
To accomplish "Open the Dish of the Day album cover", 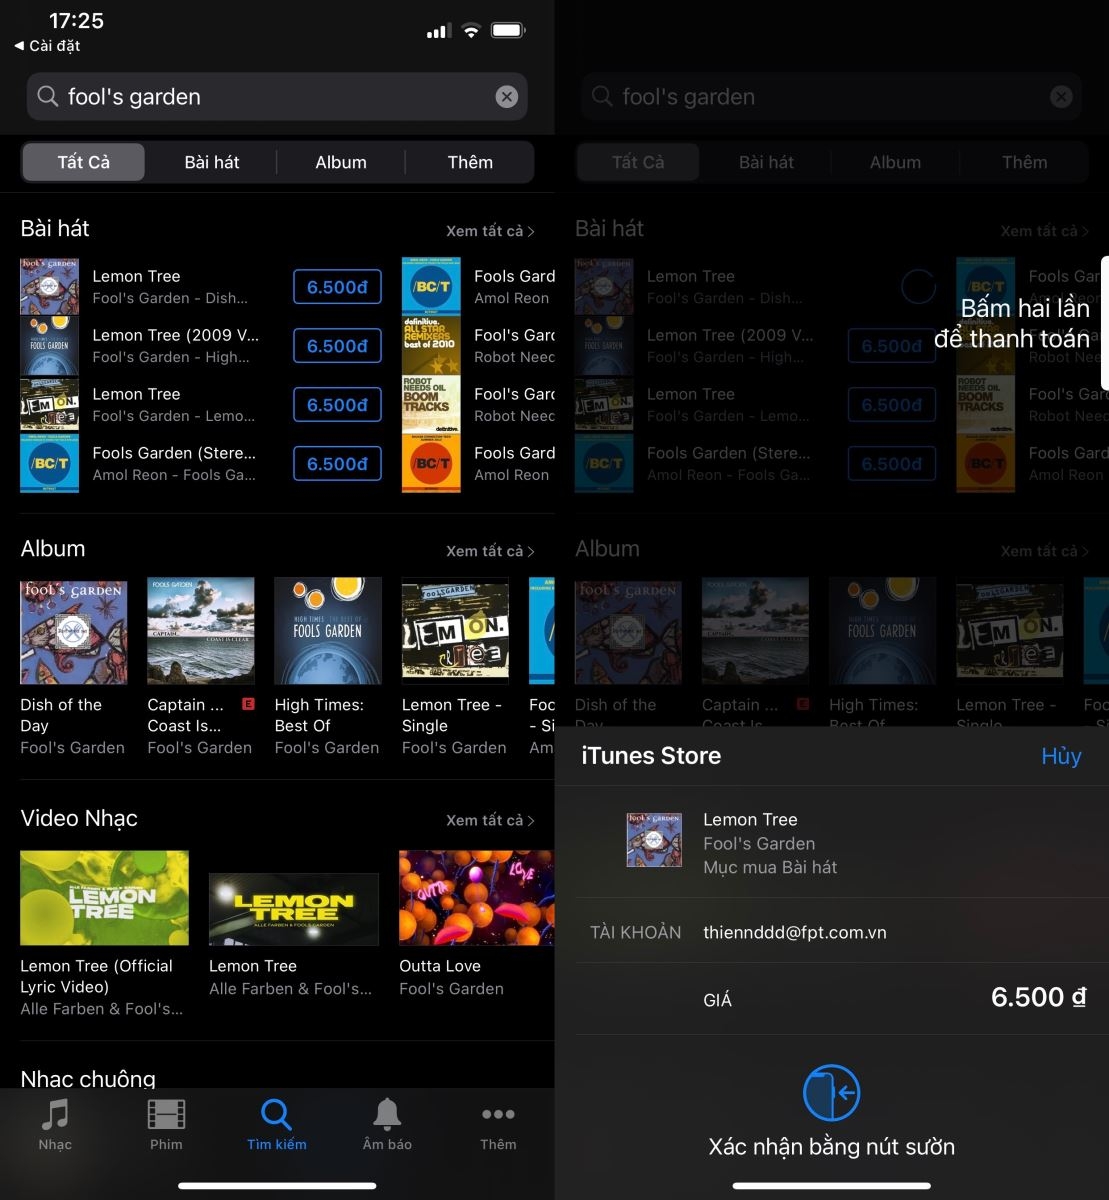I will (x=74, y=631).
